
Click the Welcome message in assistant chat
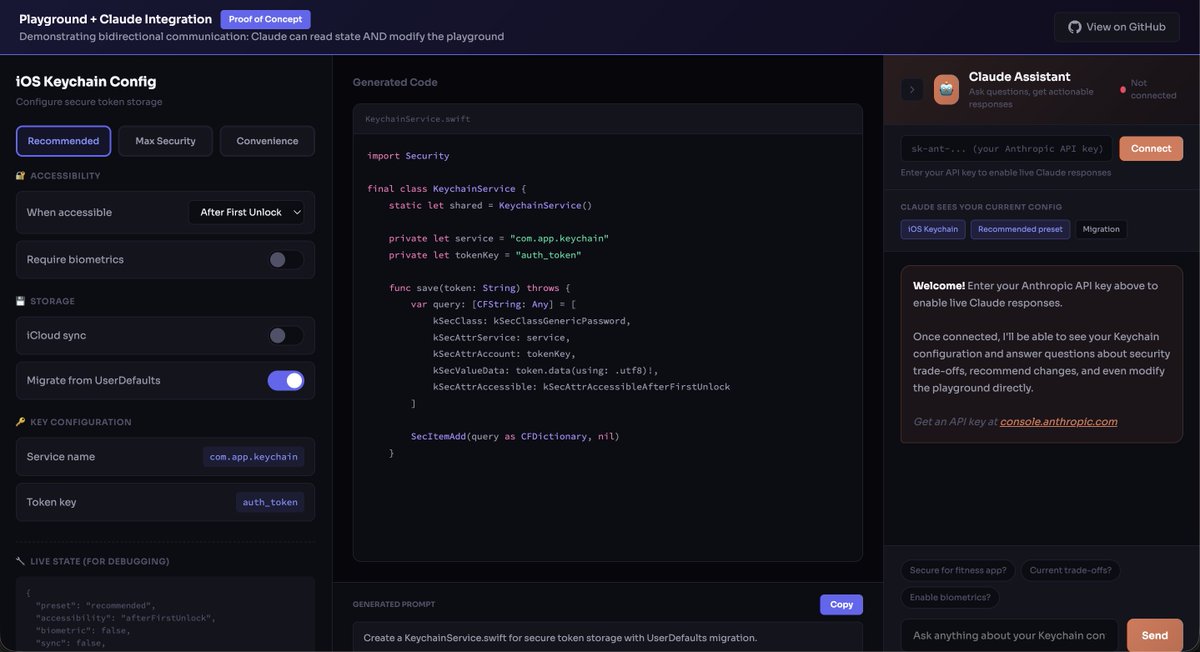coord(1042,353)
